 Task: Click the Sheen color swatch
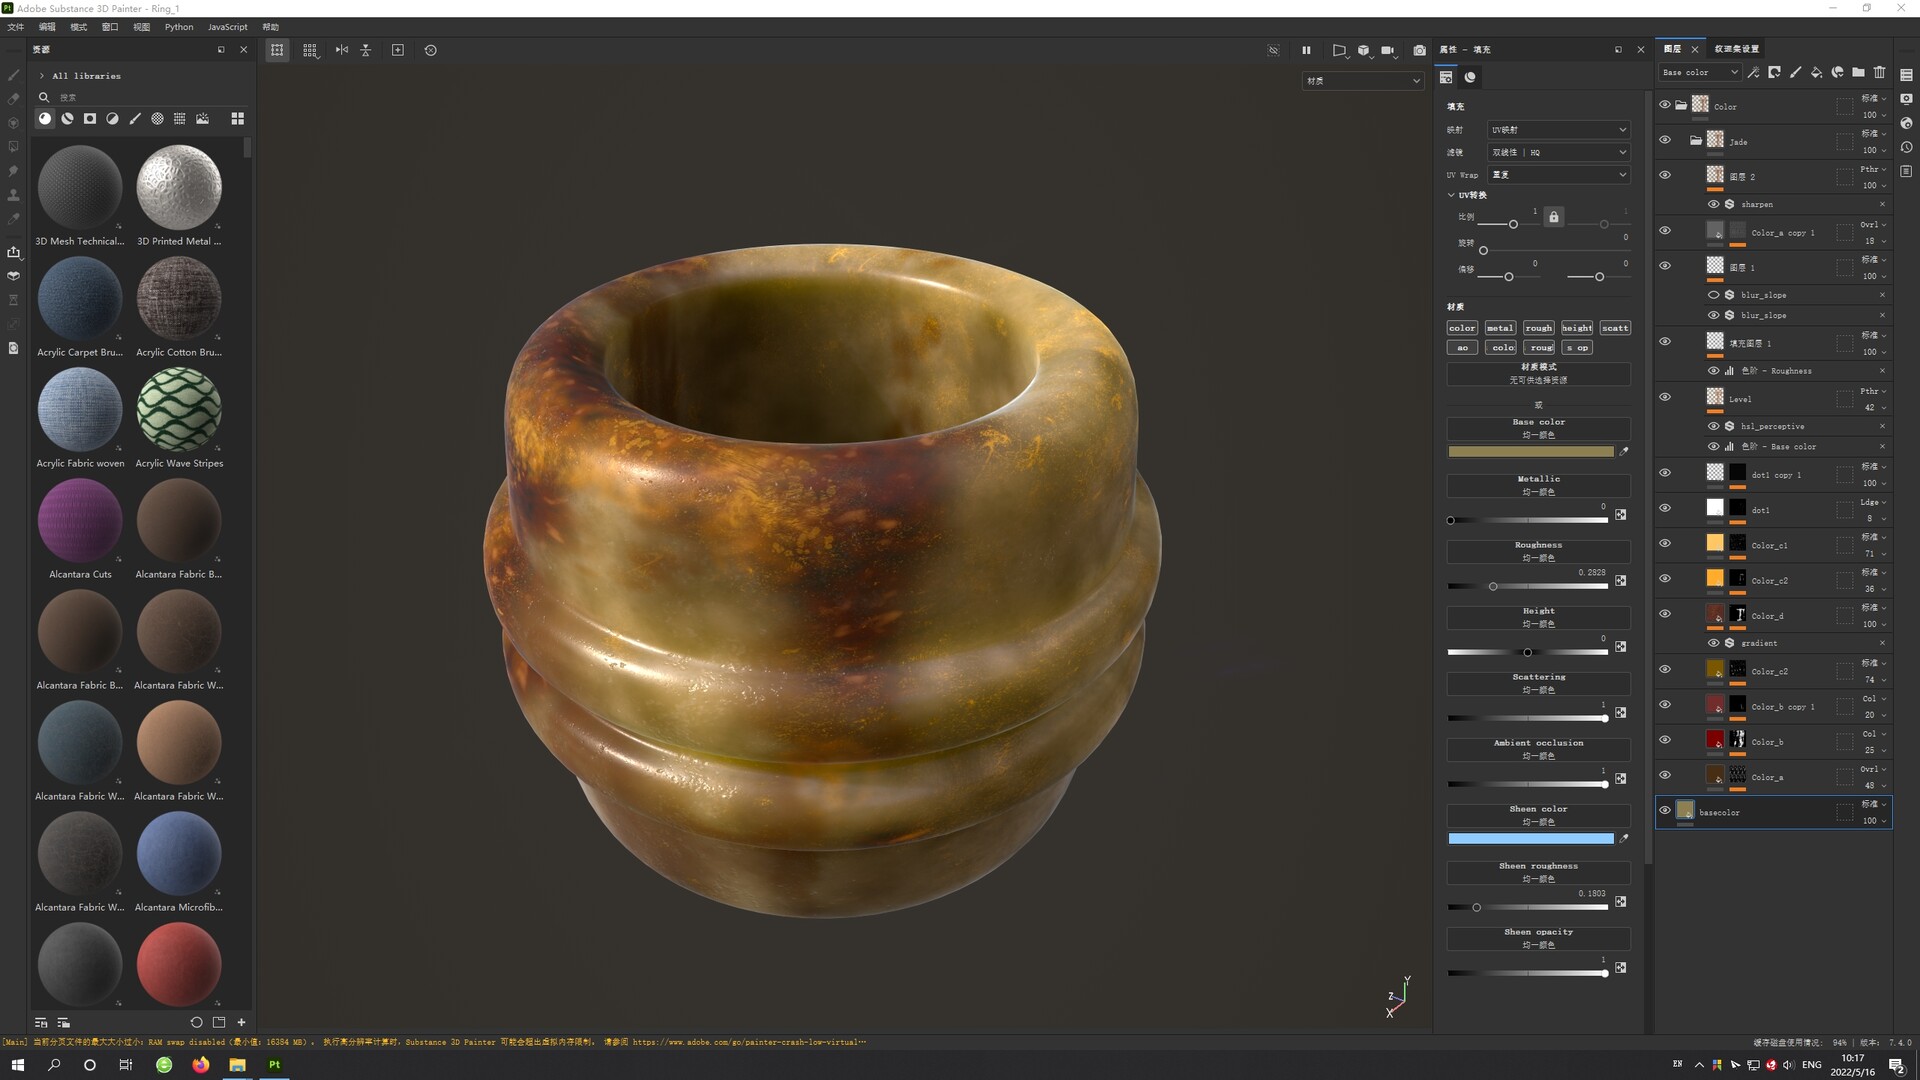pos(1531,838)
